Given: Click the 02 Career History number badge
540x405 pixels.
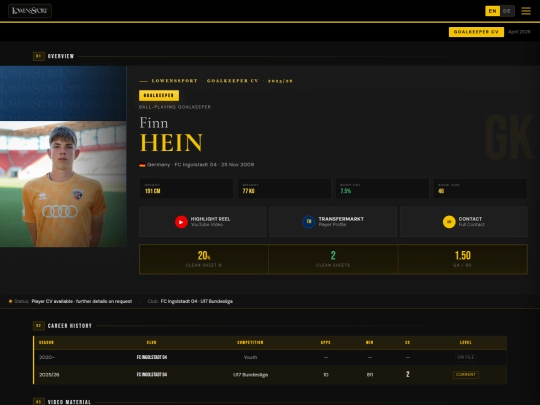Looking at the screenshot, I should 39,325.
